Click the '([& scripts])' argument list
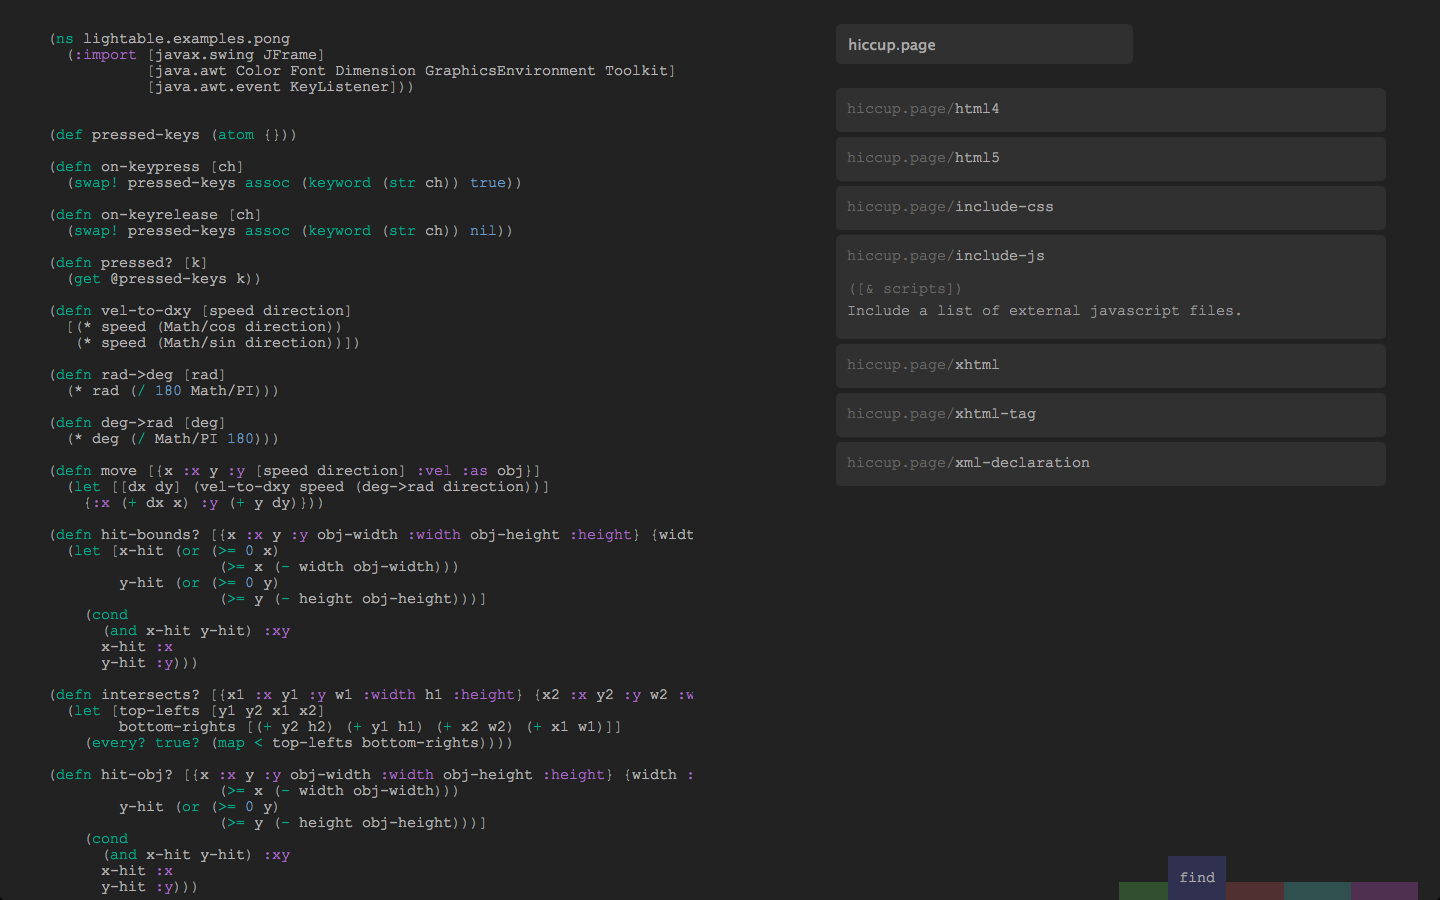1440x900 pixels. (905, 289)
